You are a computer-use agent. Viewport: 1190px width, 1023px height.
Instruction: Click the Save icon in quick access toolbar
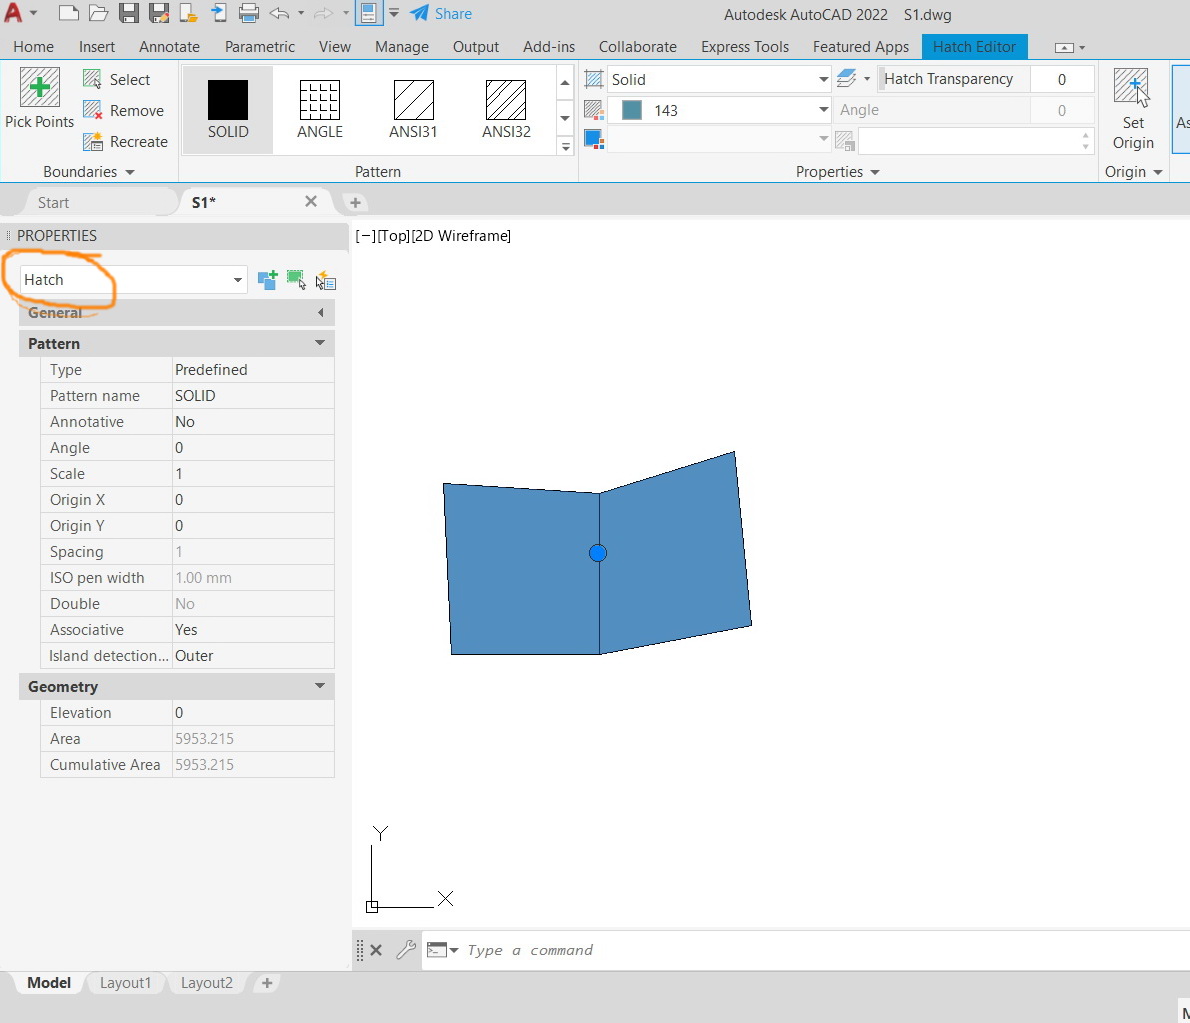pos(128,14)
